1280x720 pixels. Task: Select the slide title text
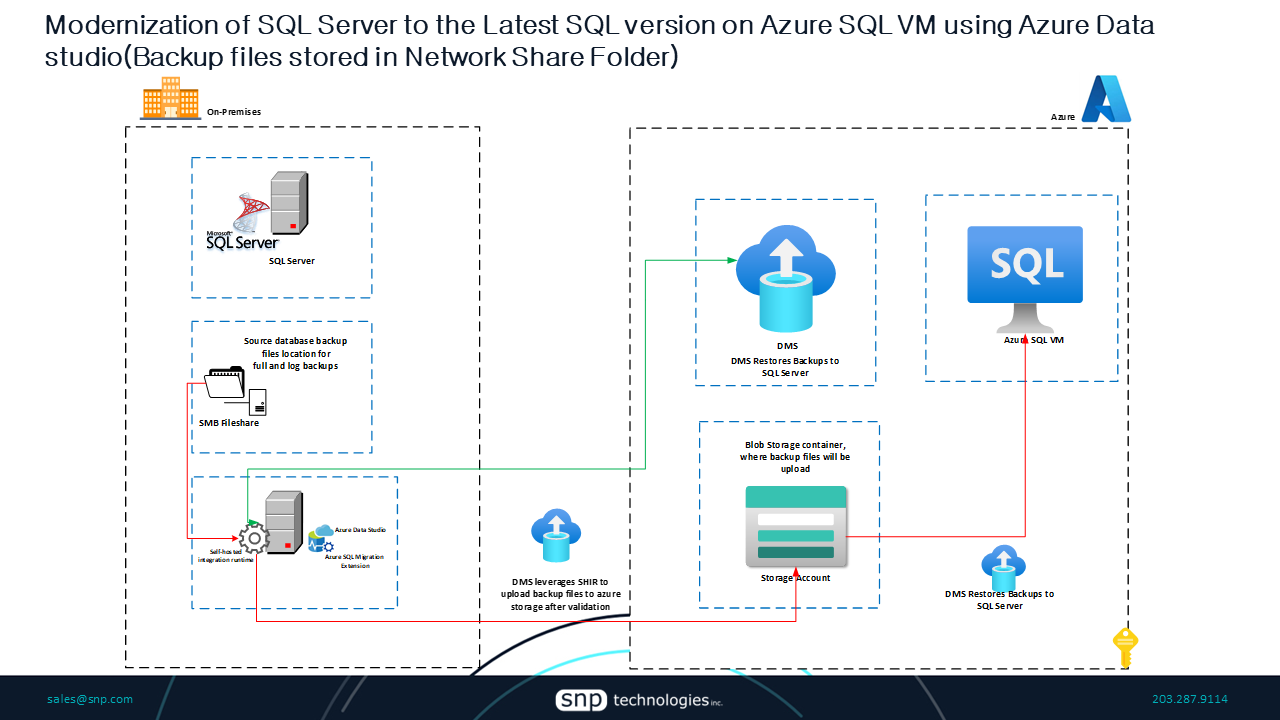pos(600,41)
